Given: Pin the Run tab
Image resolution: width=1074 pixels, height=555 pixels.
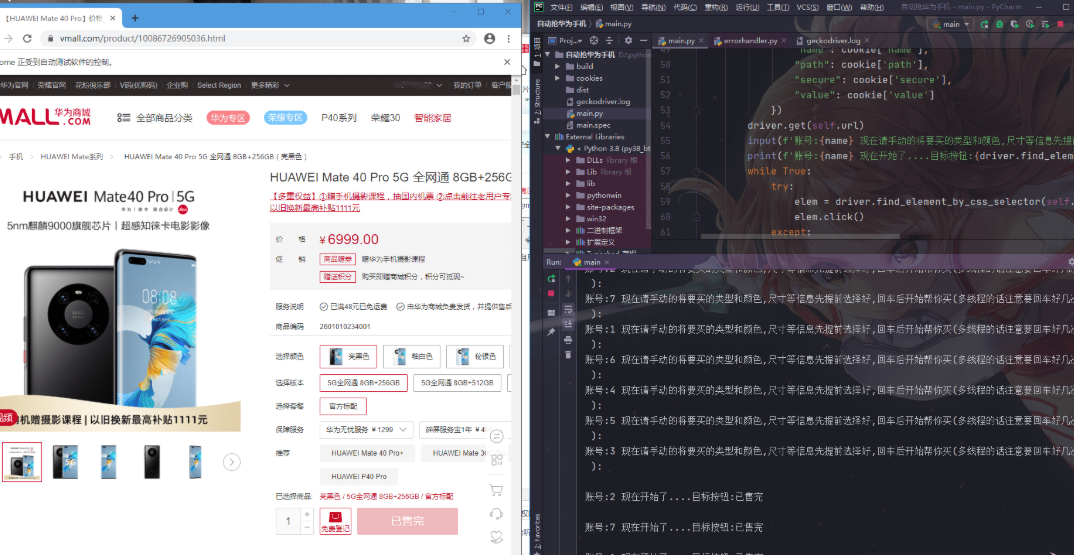Looking at the screenshot, I should 551,332.
